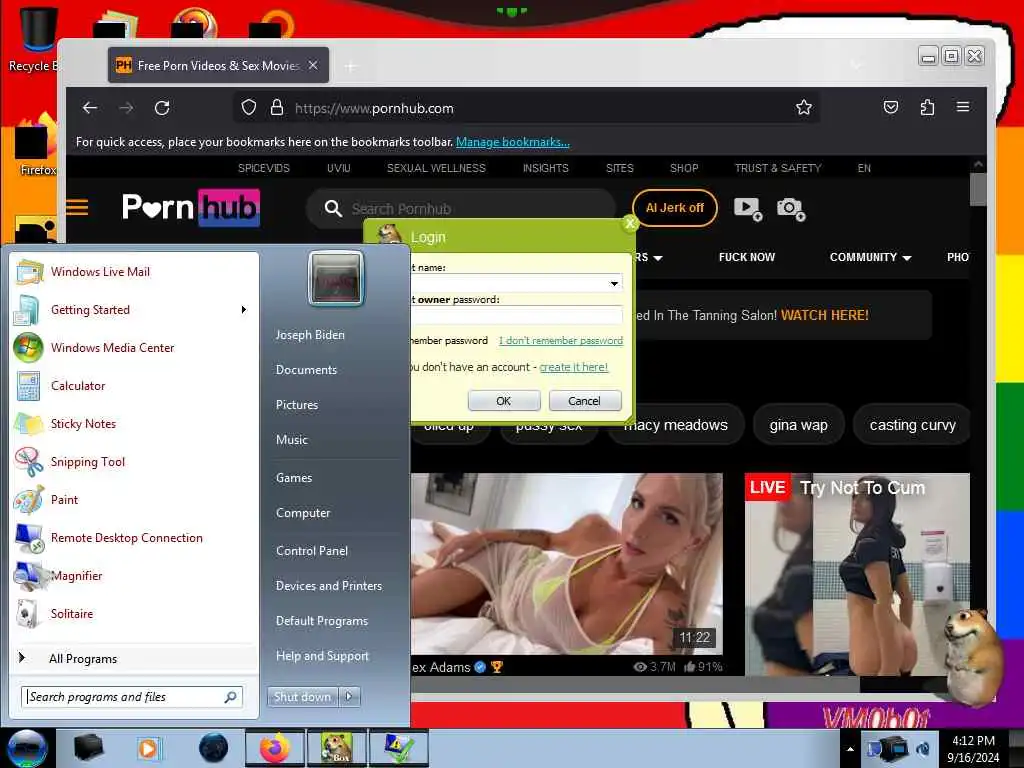1024x768 pixels.
Task: Click the search magnifier icon on site
Action: pyautogui.click(x=333, y=208)
